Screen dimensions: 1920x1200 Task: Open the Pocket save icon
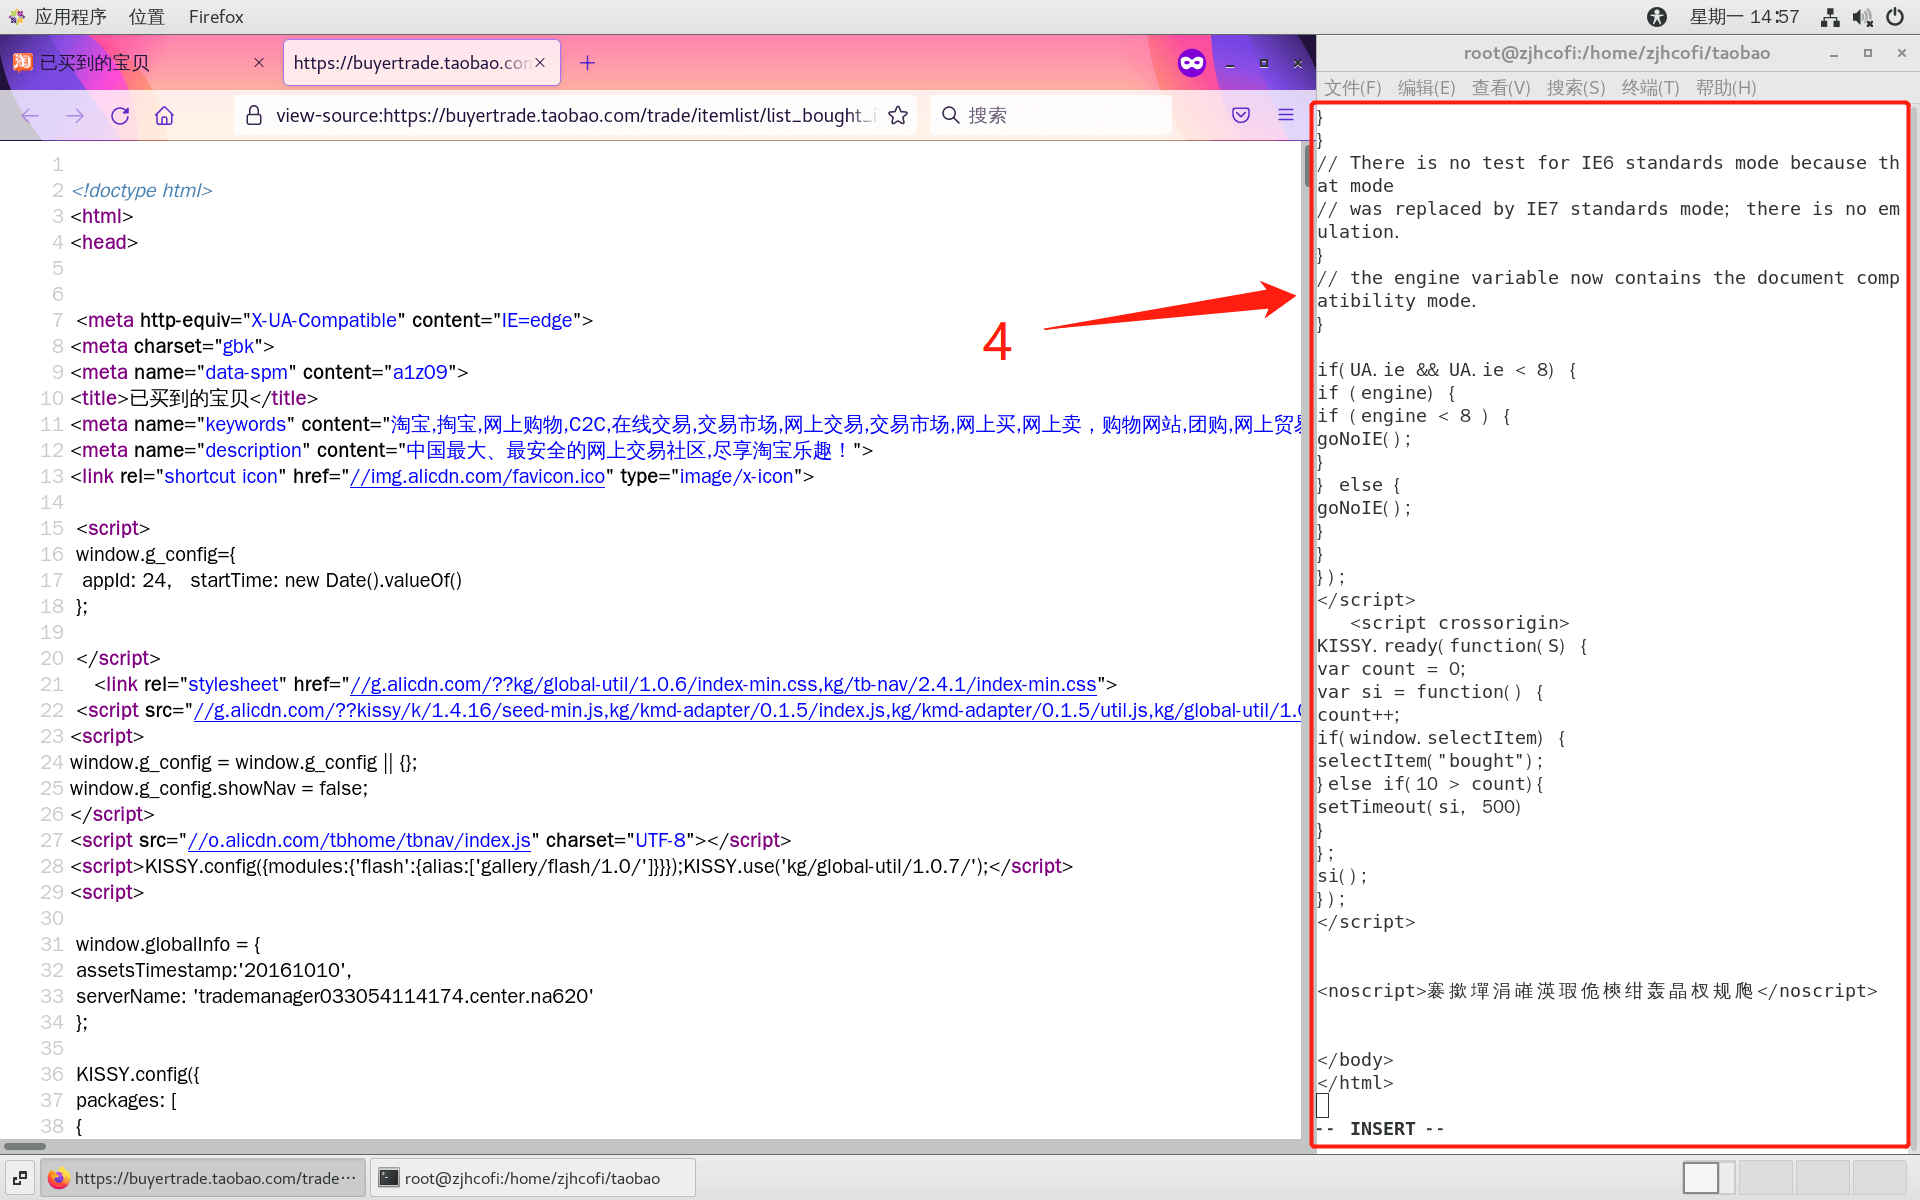(1241, 116)
